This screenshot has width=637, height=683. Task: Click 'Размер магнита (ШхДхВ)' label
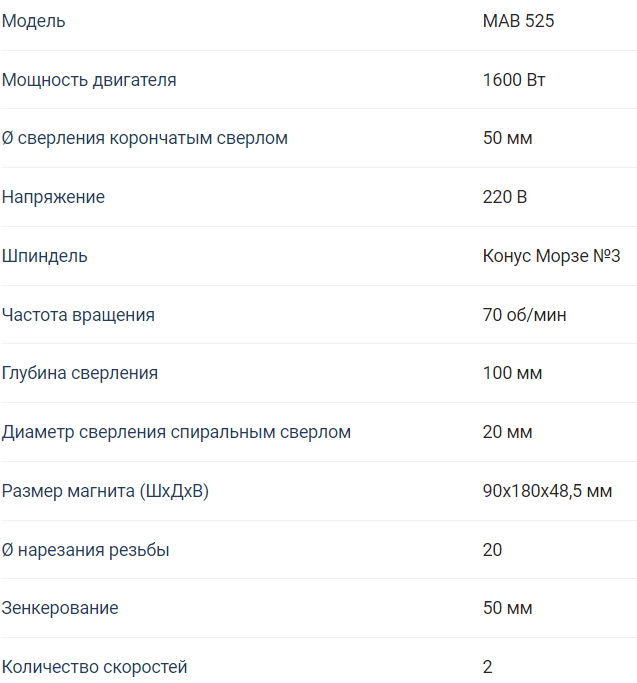click(105, 491)
